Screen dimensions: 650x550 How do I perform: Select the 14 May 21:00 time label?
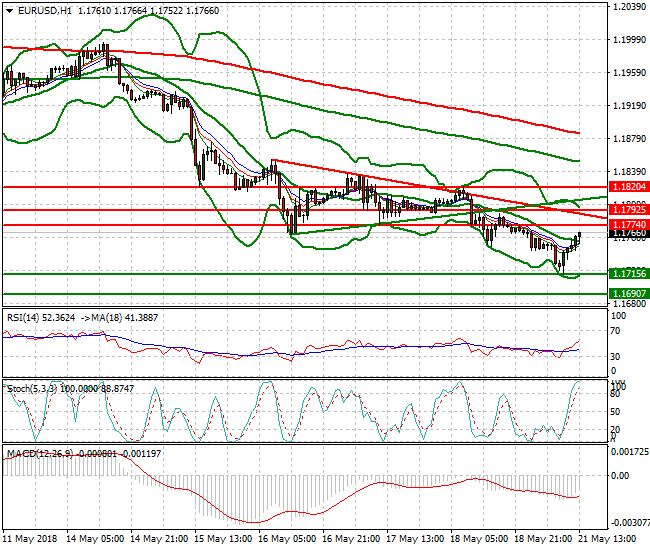coord(159,539)
